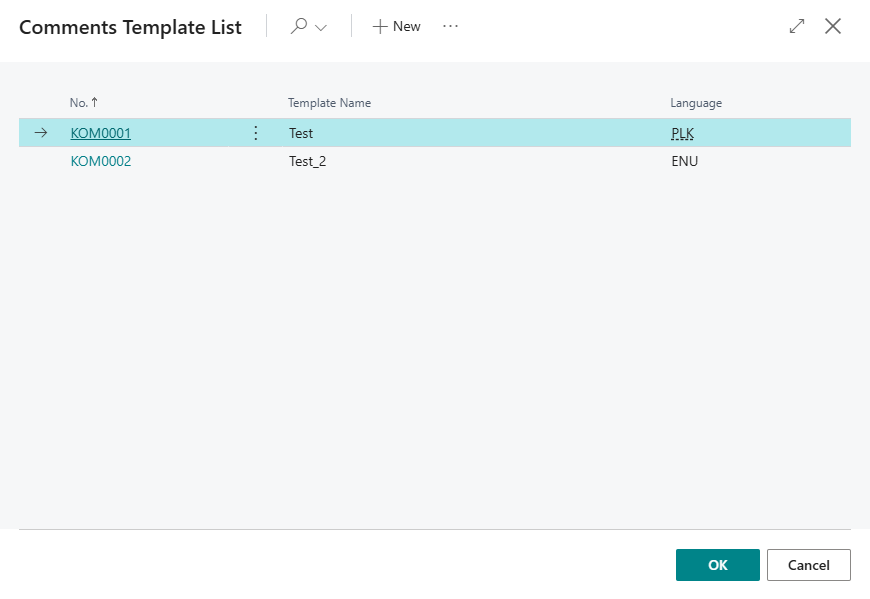Open the Language column header options
Image resolution: width=870 pixels, height=599 pixels.
pyautogui.click(x=695, y=103)
